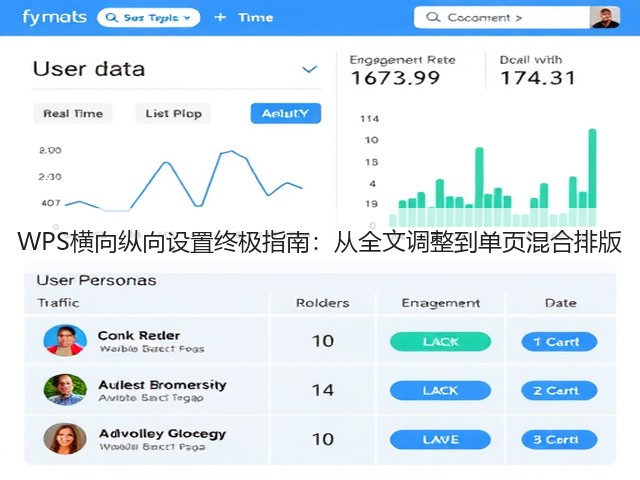Viewport: 640px width, 480px height.
Task: Switch to the List Plop tab
Action: (x=173, y=113)
